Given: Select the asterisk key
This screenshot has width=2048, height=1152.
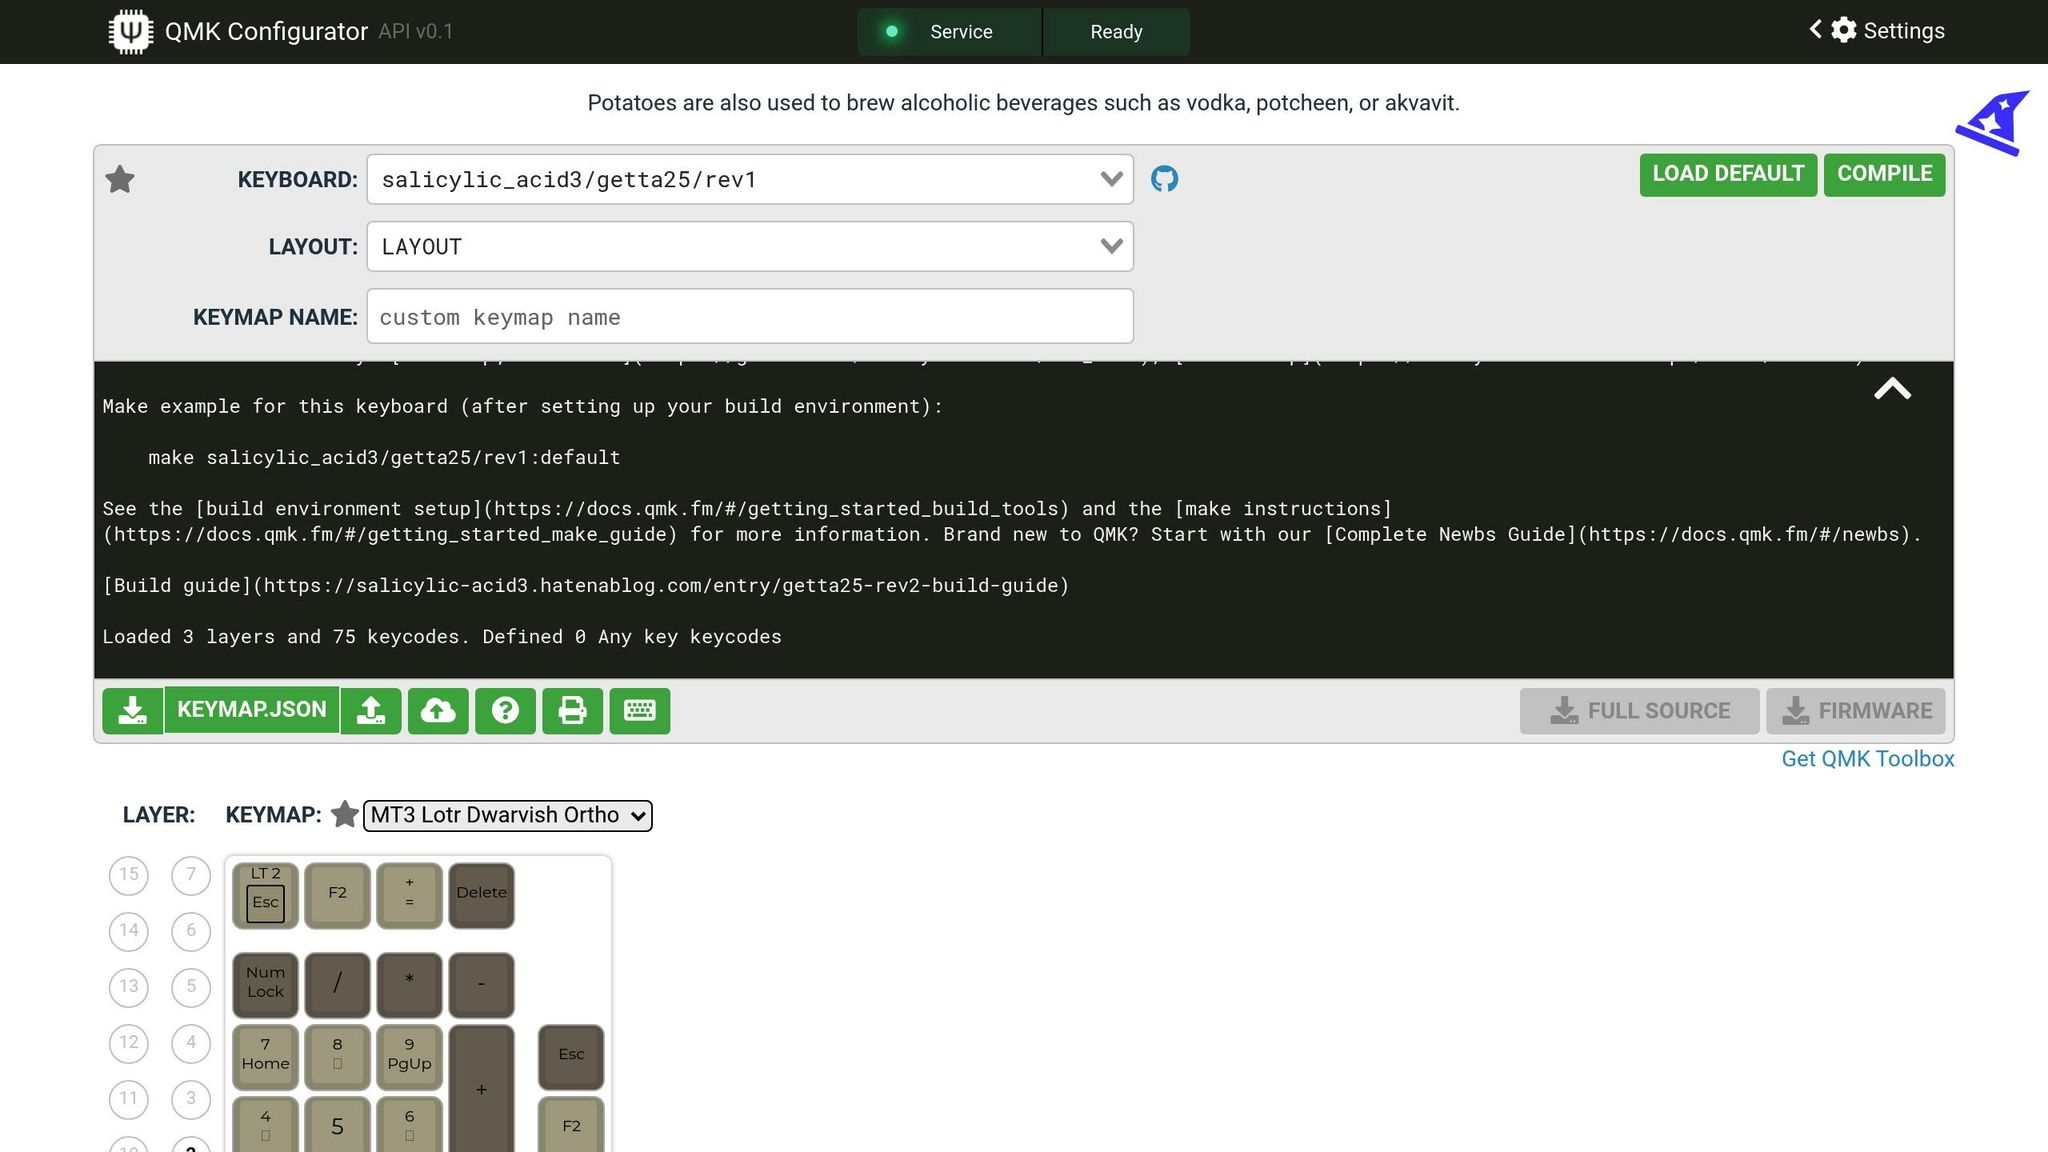Looking at the screenshot, I should tap(409, 985).
